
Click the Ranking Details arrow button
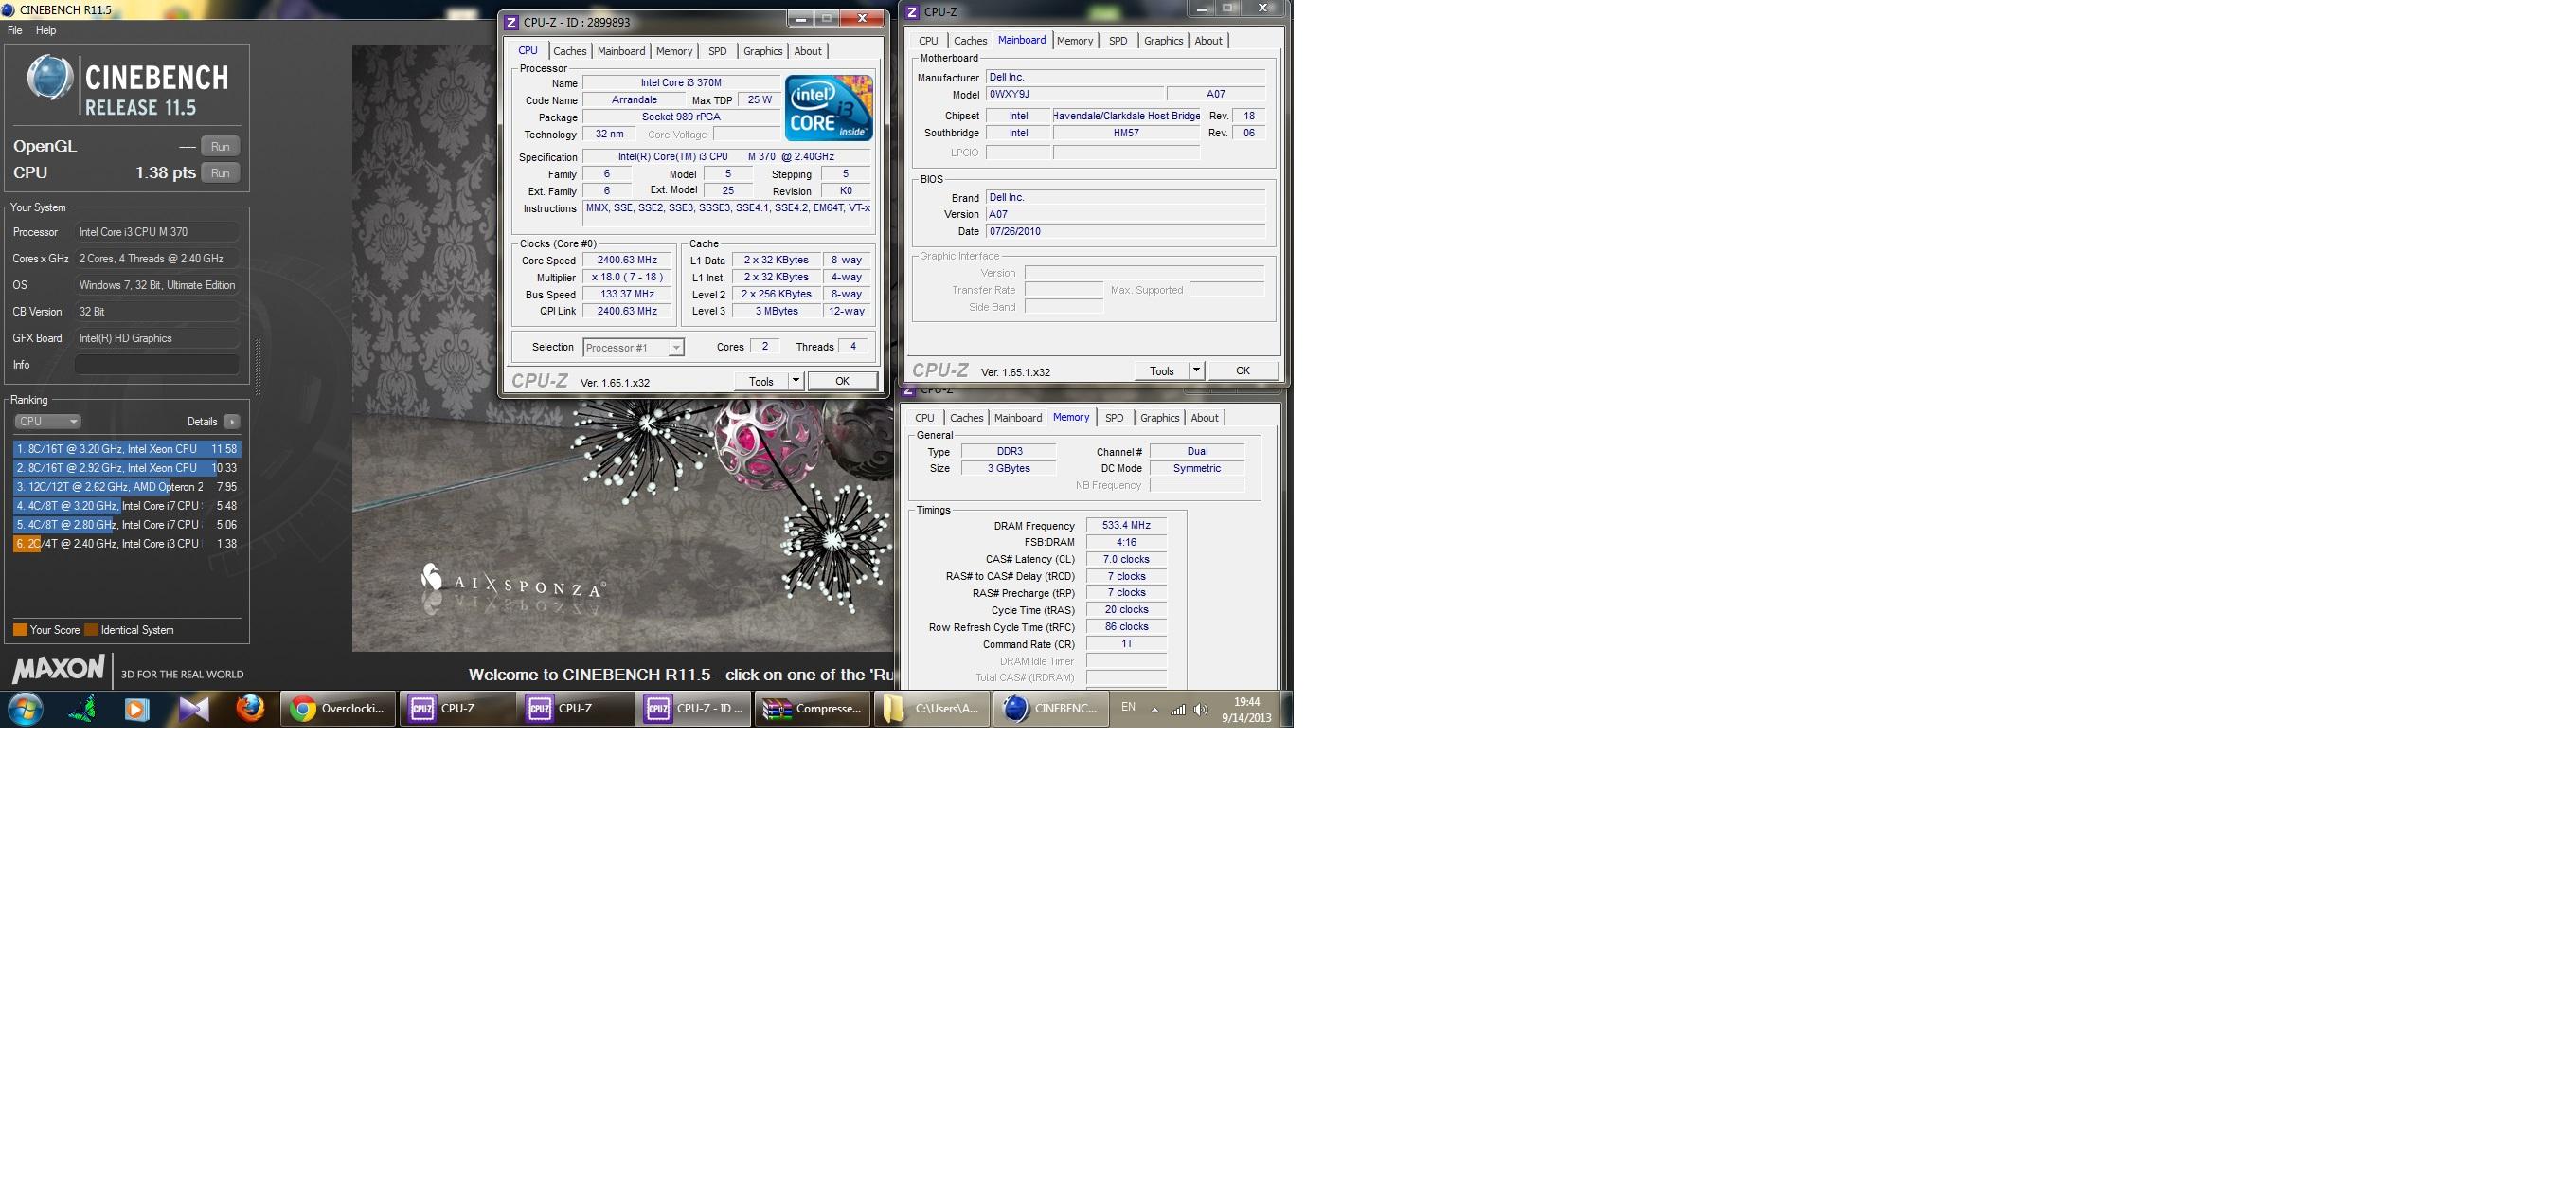coord(232,422)
